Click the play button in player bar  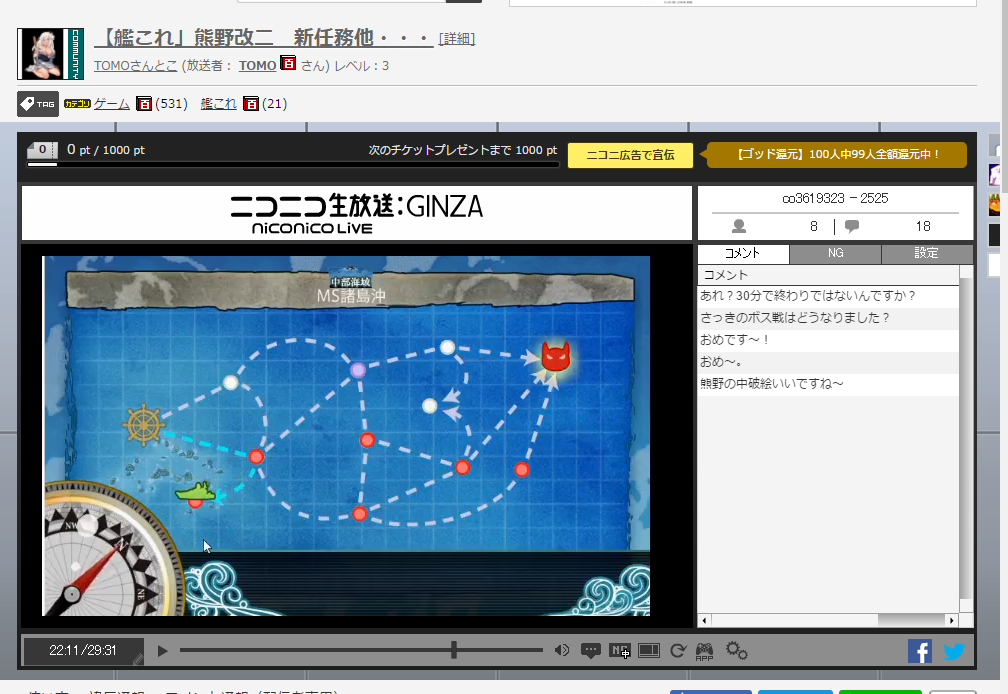coord(163,651)
